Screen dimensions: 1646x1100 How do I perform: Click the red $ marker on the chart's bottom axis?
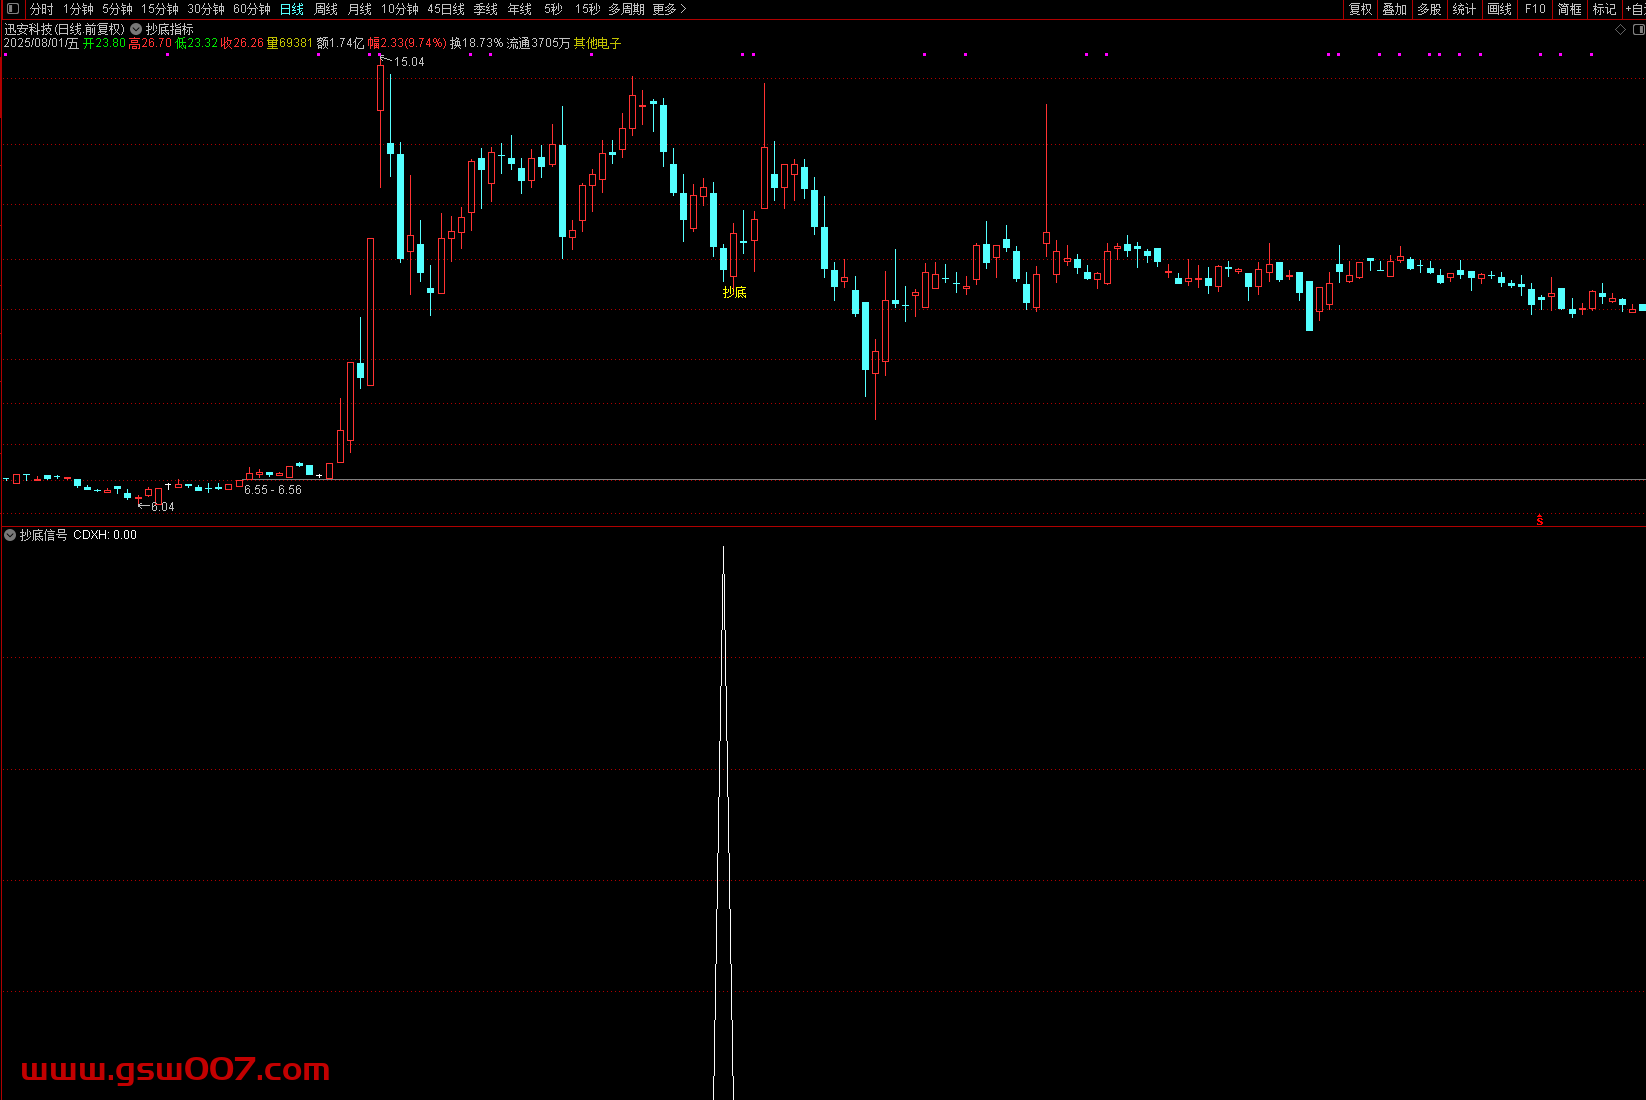[1539, 520]
